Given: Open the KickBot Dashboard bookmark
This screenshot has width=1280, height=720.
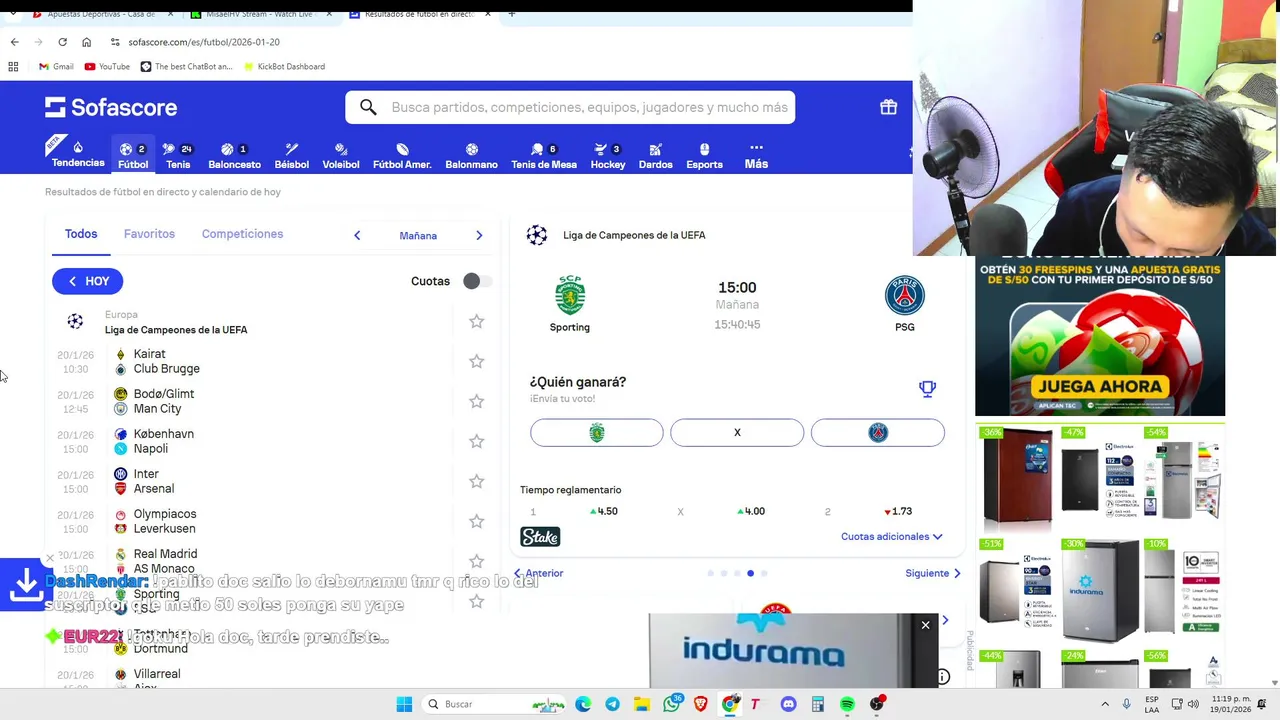Looking at the screenshot, I should (283, 67).
